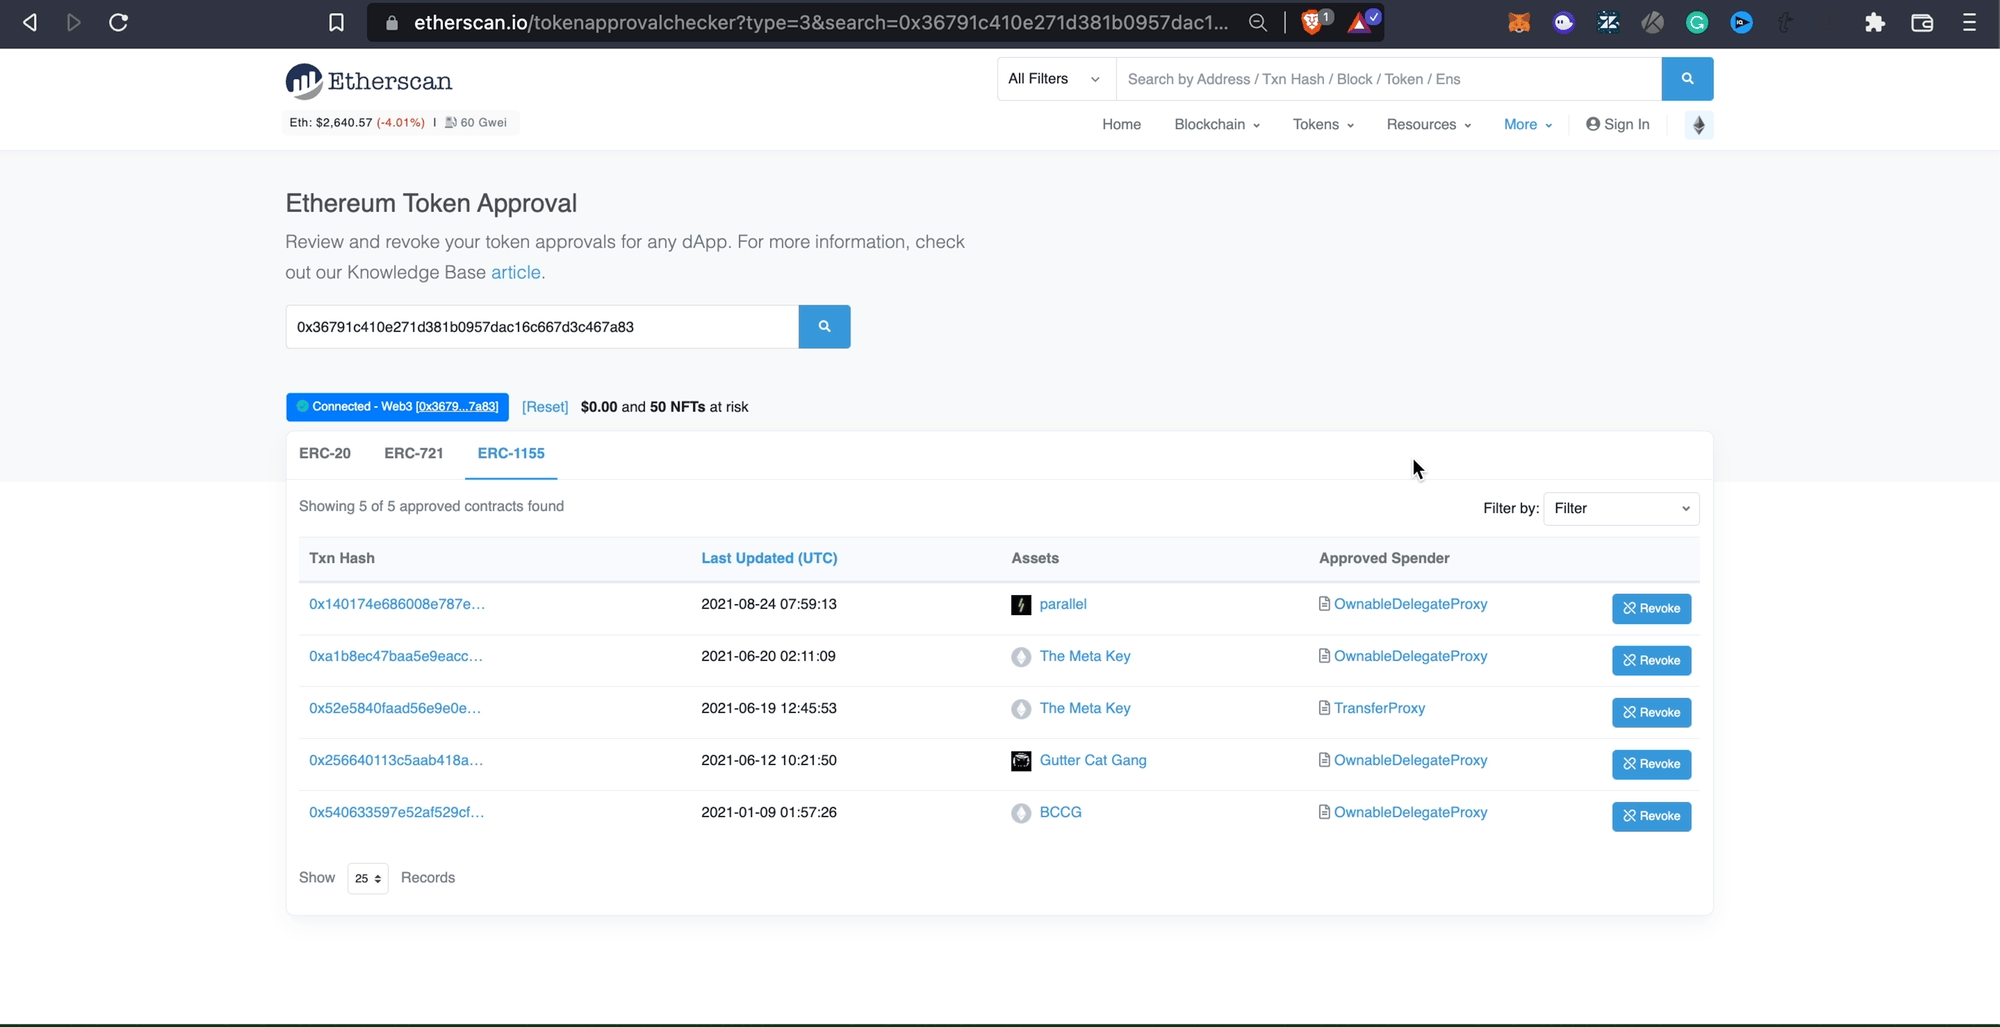Click Etherscan logo
Viewport: 2000px width, 1027px height.
point(369,81)
